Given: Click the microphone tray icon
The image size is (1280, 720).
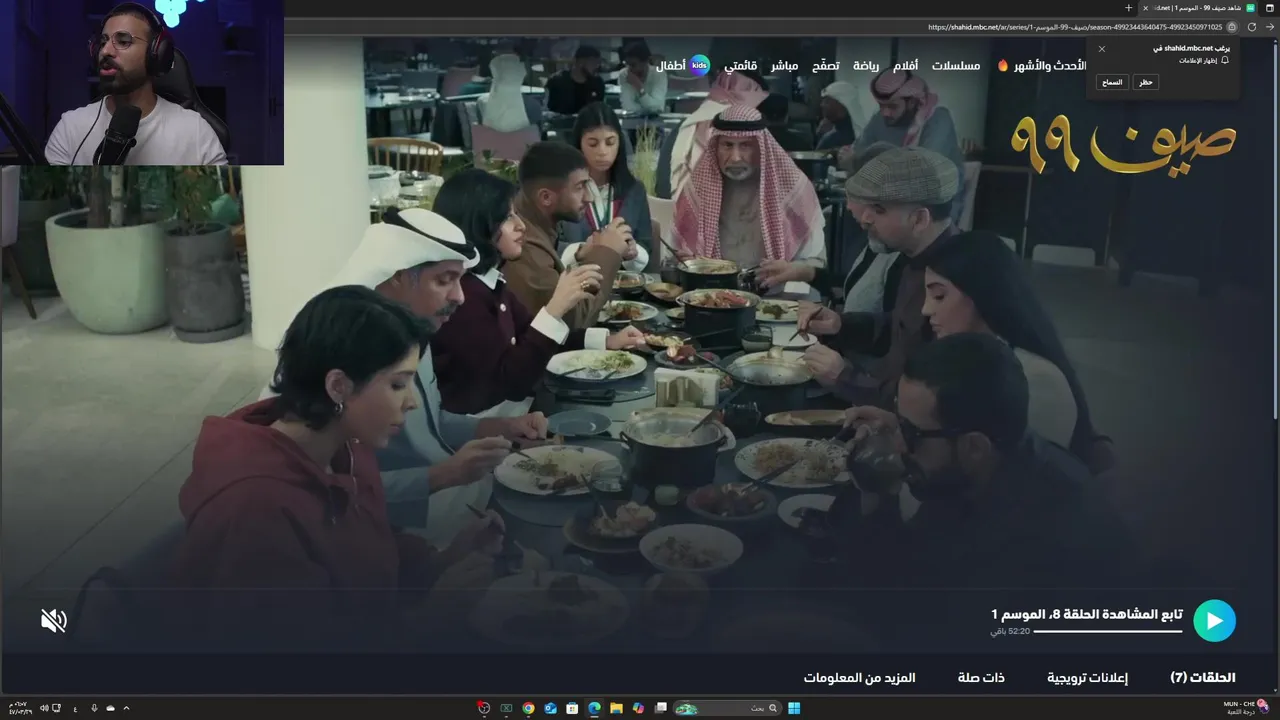Looking at the screenshot, I should click(94, 708).
